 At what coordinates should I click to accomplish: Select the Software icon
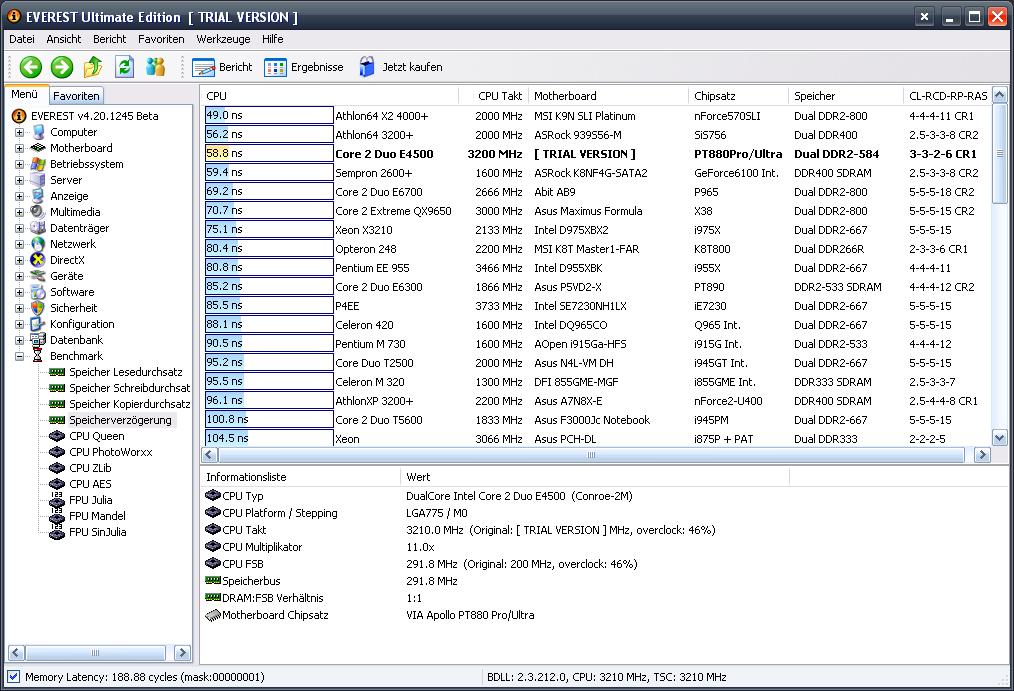39,292
